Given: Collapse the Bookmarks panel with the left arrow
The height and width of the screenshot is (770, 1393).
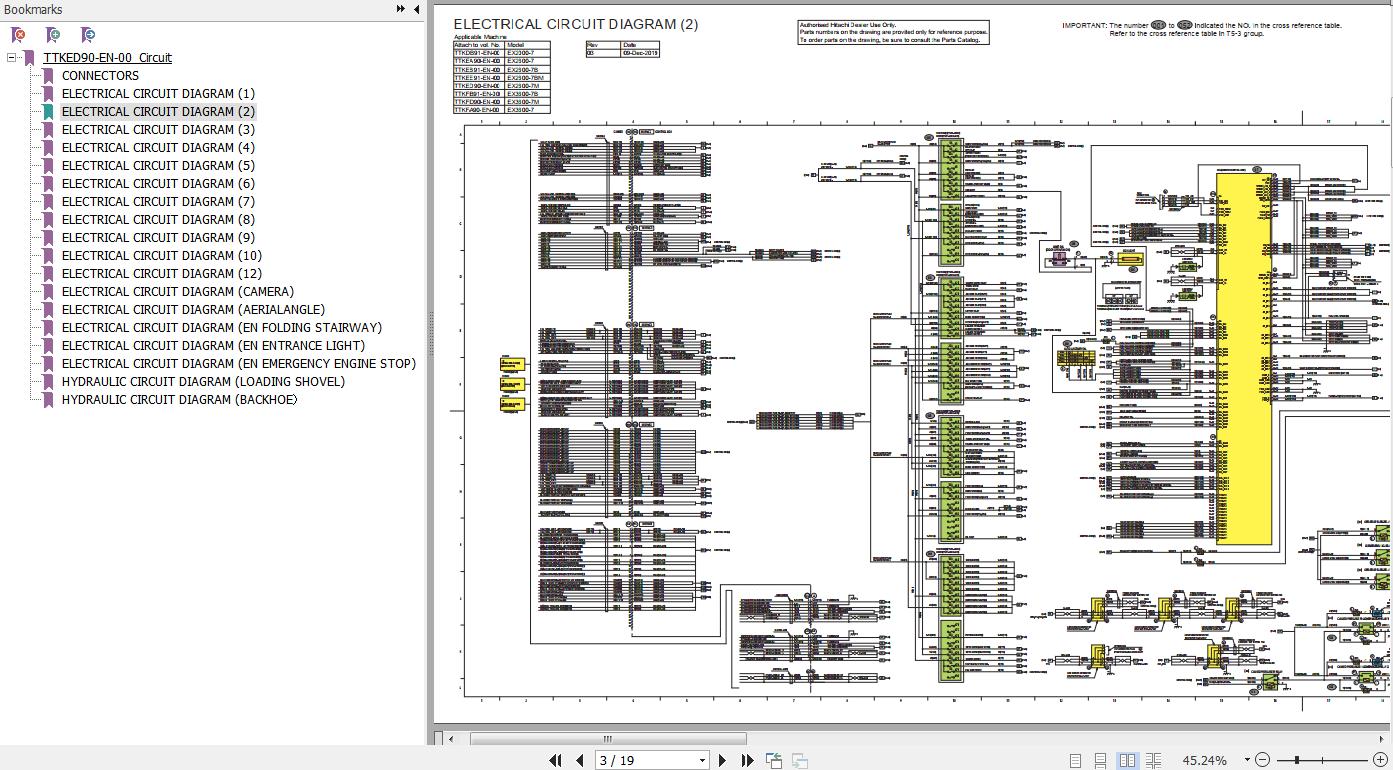Looking at the screenshot, I should coord(416,9).
